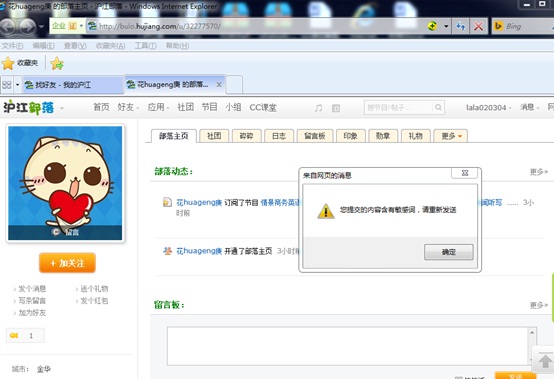Click the 沪江部落 logo
This screenshot has width=554, height=379.
pyautogui.click(x=29, y=107)
